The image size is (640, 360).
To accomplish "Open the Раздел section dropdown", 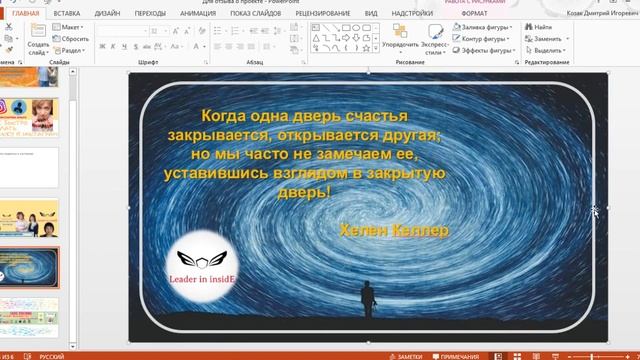I will tap(69, 51).
